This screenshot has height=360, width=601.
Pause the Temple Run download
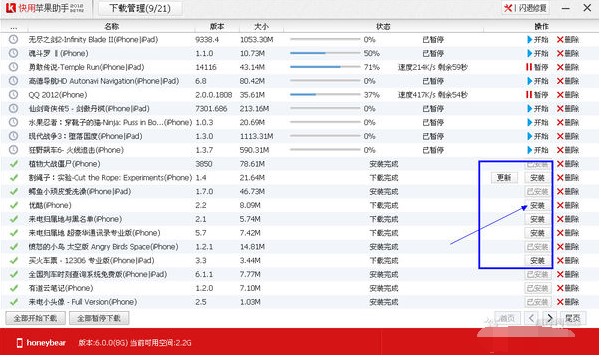[x=537, y=67]
